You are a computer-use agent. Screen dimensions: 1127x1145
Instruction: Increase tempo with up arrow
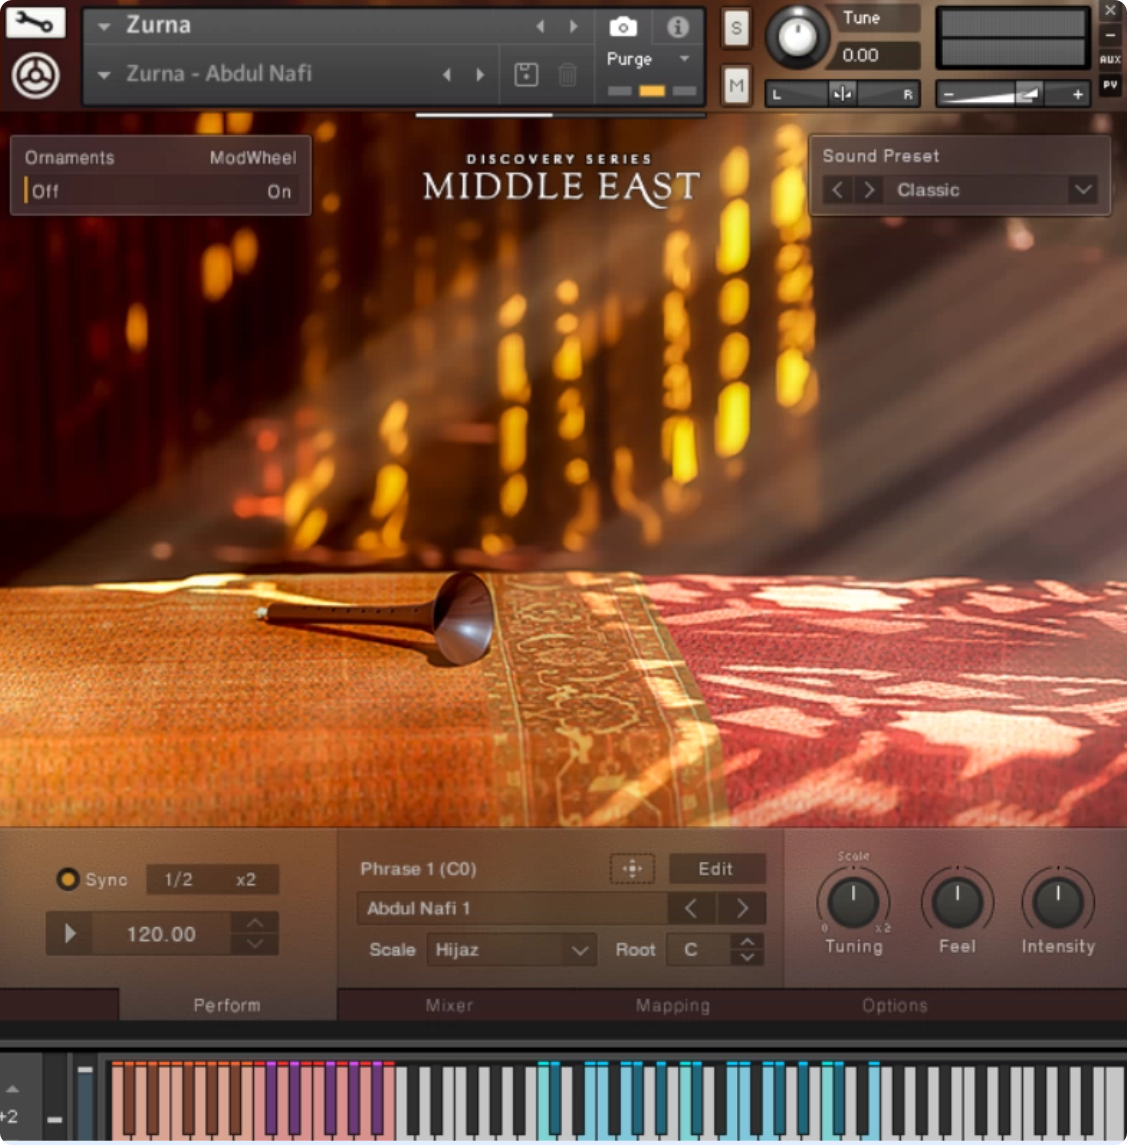click(x=254, y=923)
